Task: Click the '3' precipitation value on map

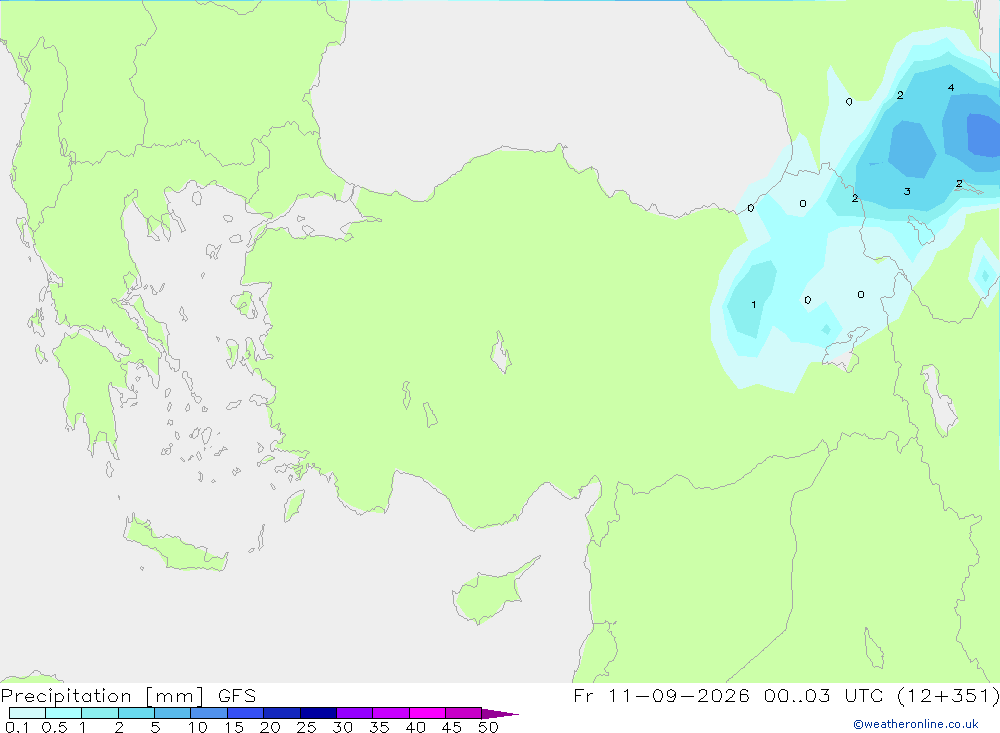Action: point(907,191)
